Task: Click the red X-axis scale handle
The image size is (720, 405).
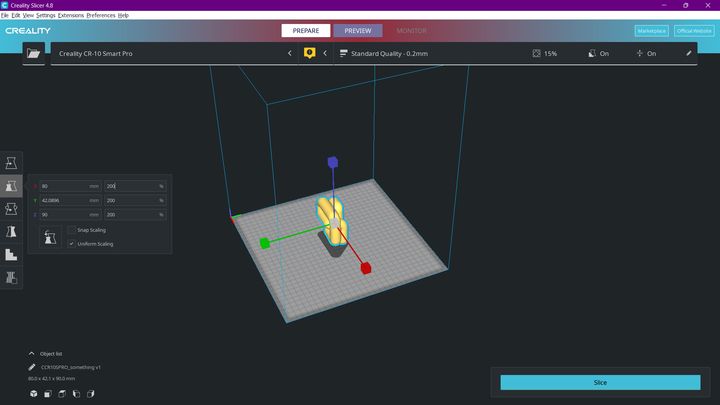Action: [366, 268]
